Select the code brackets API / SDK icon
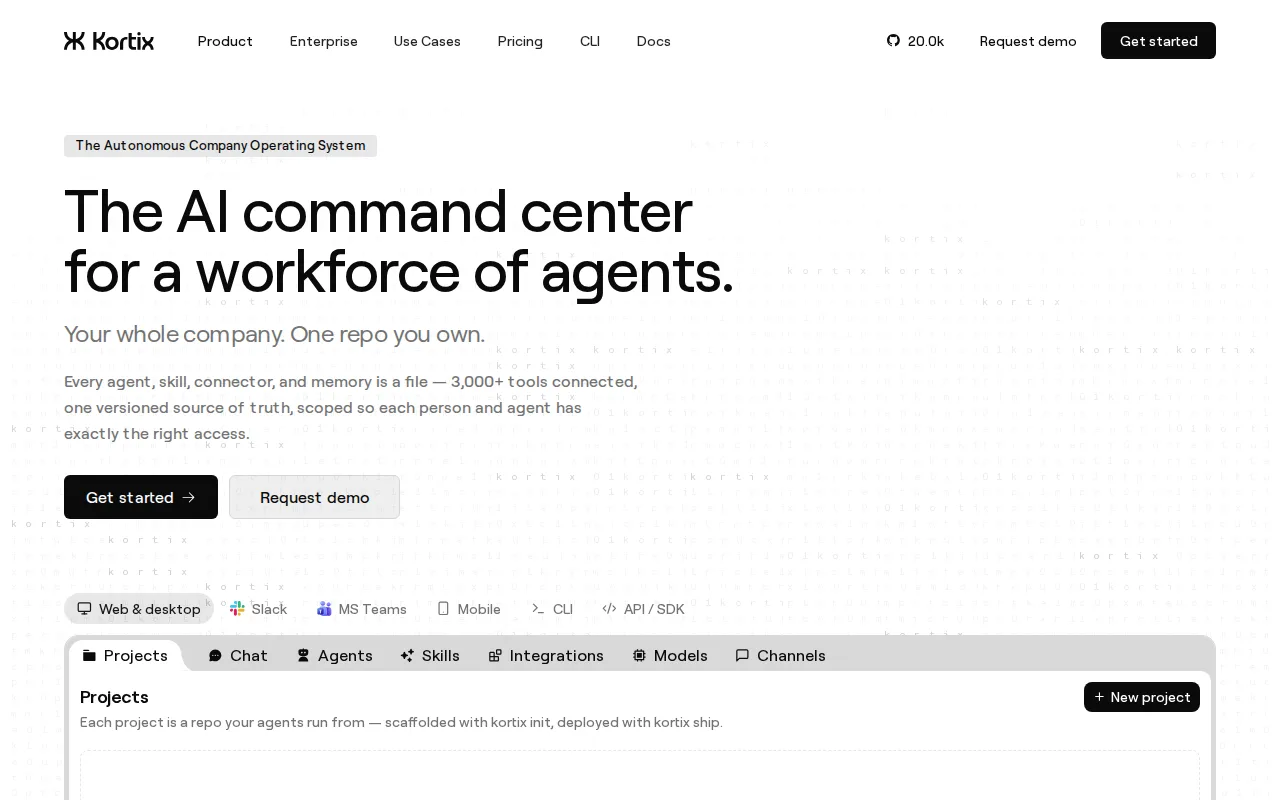 pos(609,609)
